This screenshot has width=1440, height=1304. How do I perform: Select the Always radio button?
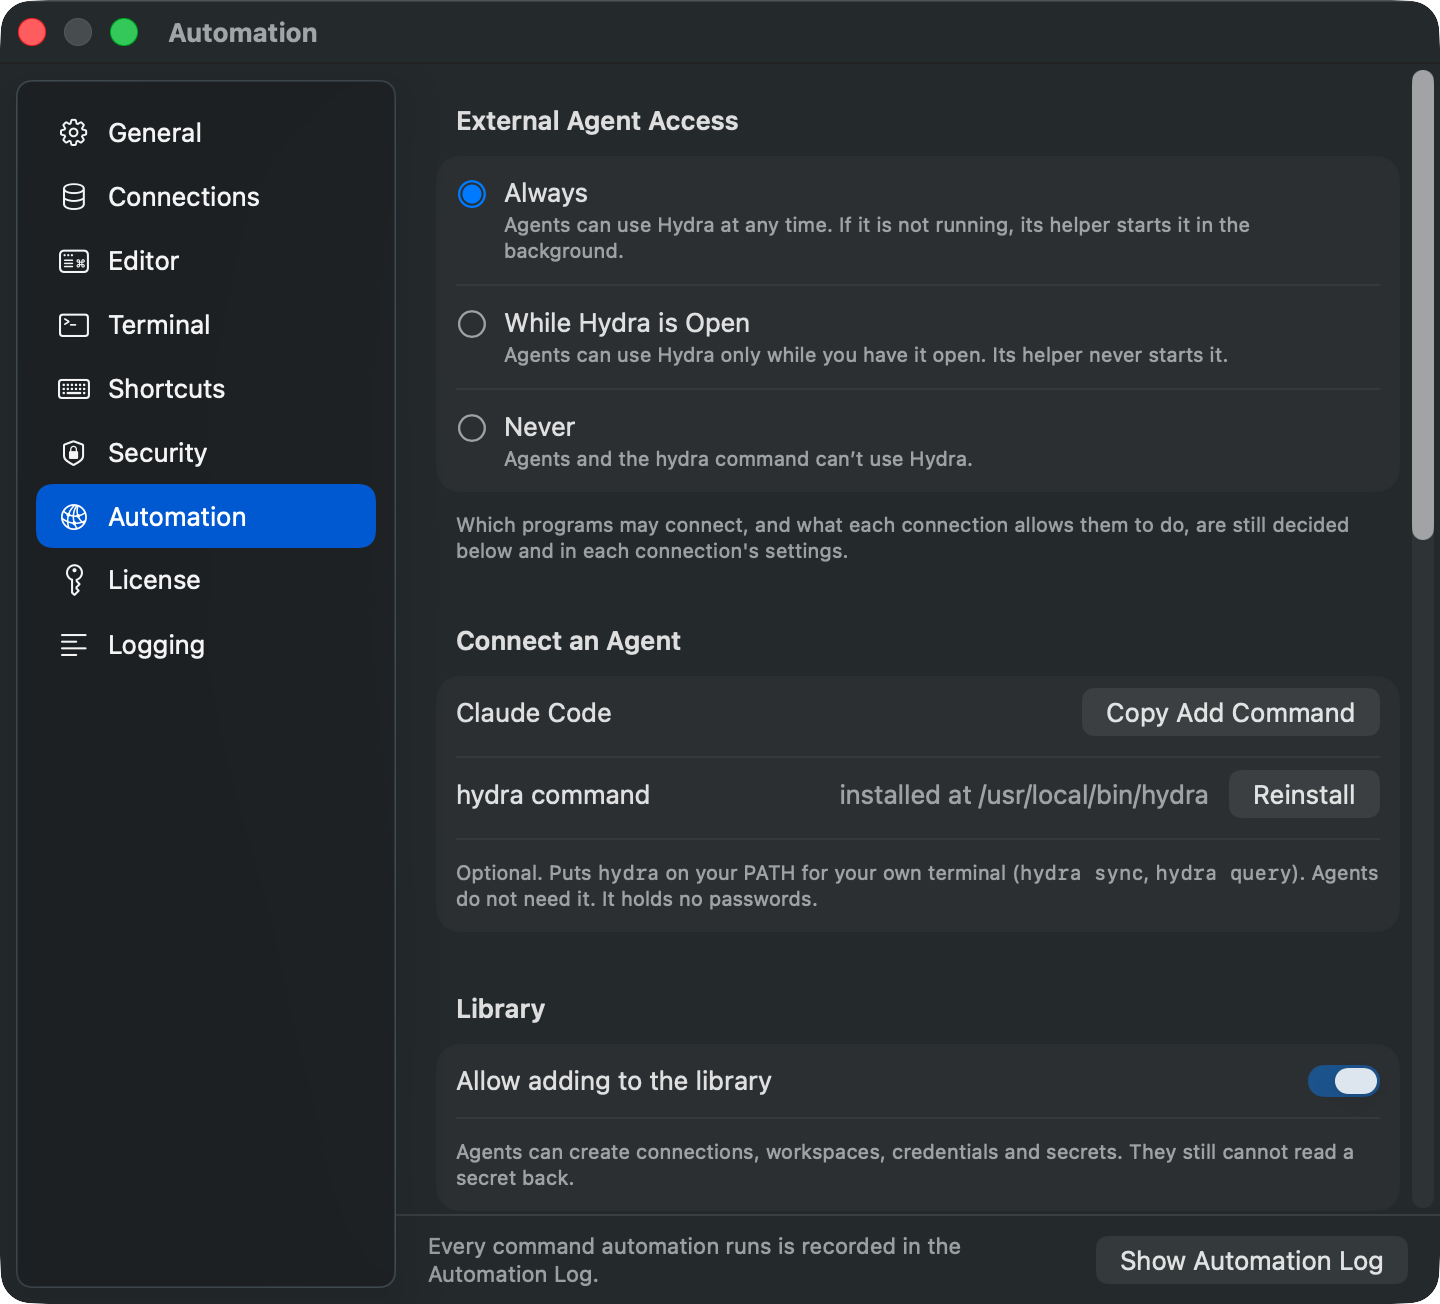click(x=472, y=193)
